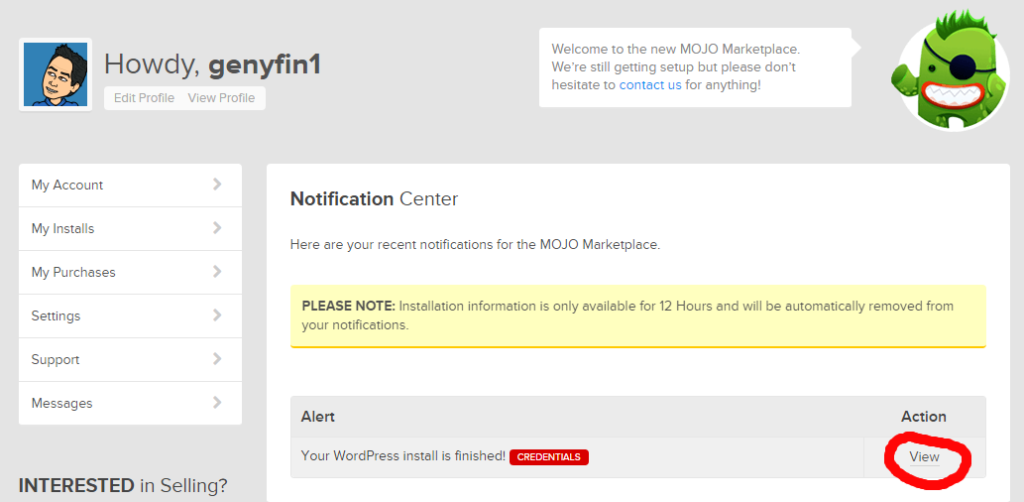Open the View Profile link
Image resolution: width=1024 pixels, height=502 pixels.
(221, 98)
